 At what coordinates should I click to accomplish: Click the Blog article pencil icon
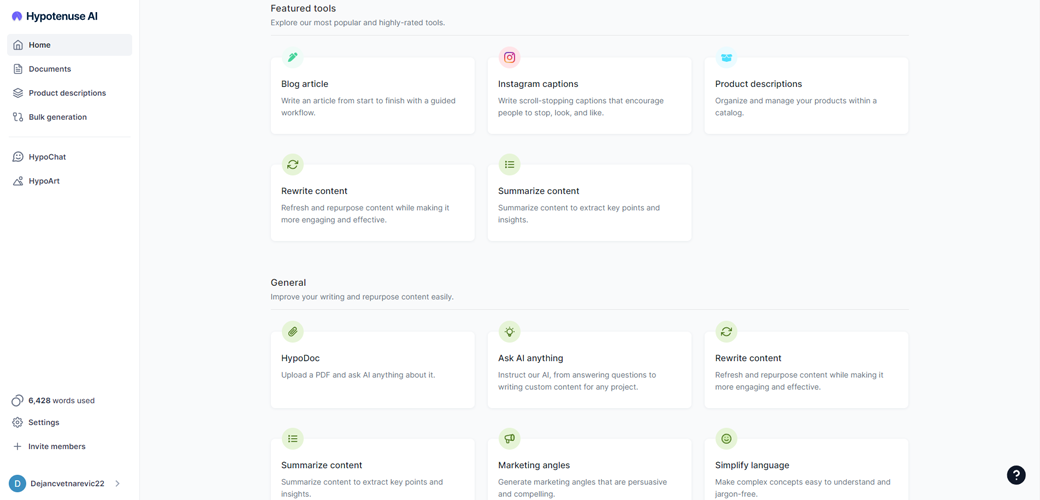[292, 58]
